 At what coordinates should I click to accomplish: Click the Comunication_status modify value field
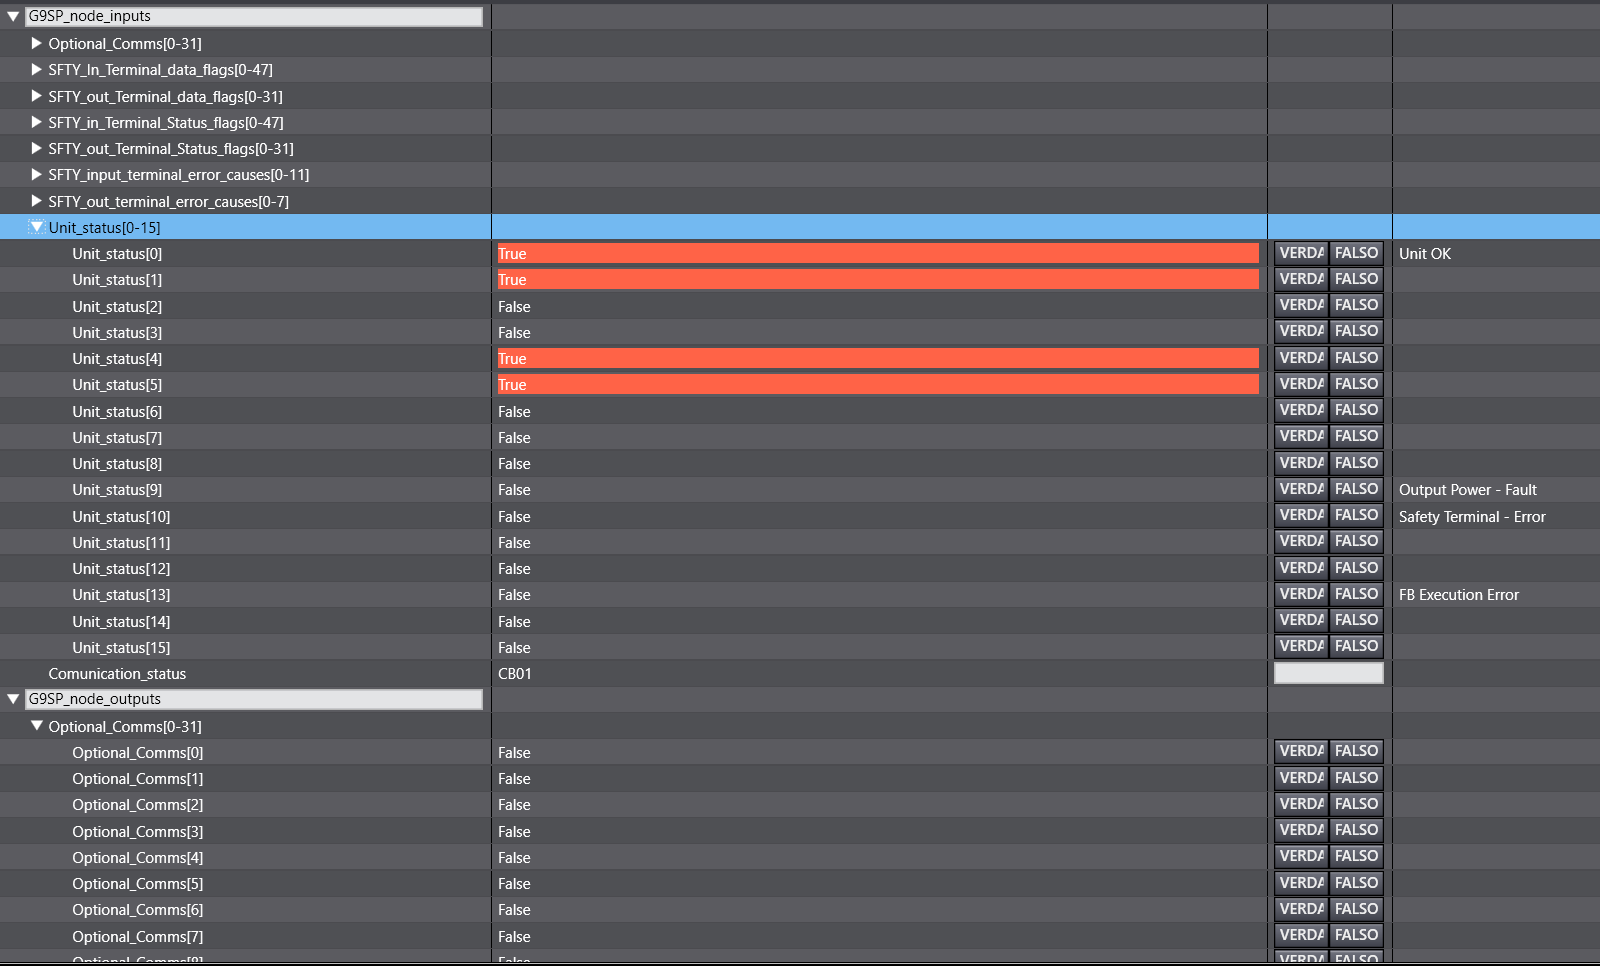[1328, 673]
